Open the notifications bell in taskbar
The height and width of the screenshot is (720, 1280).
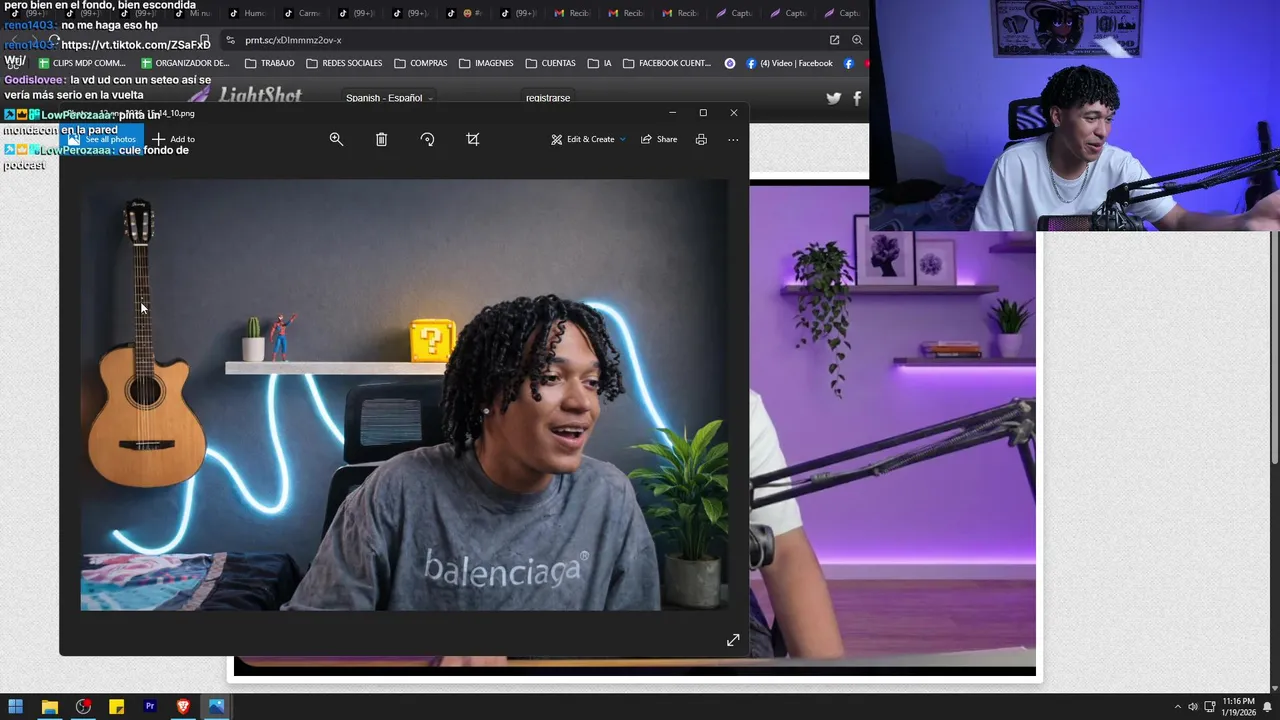1267,707
